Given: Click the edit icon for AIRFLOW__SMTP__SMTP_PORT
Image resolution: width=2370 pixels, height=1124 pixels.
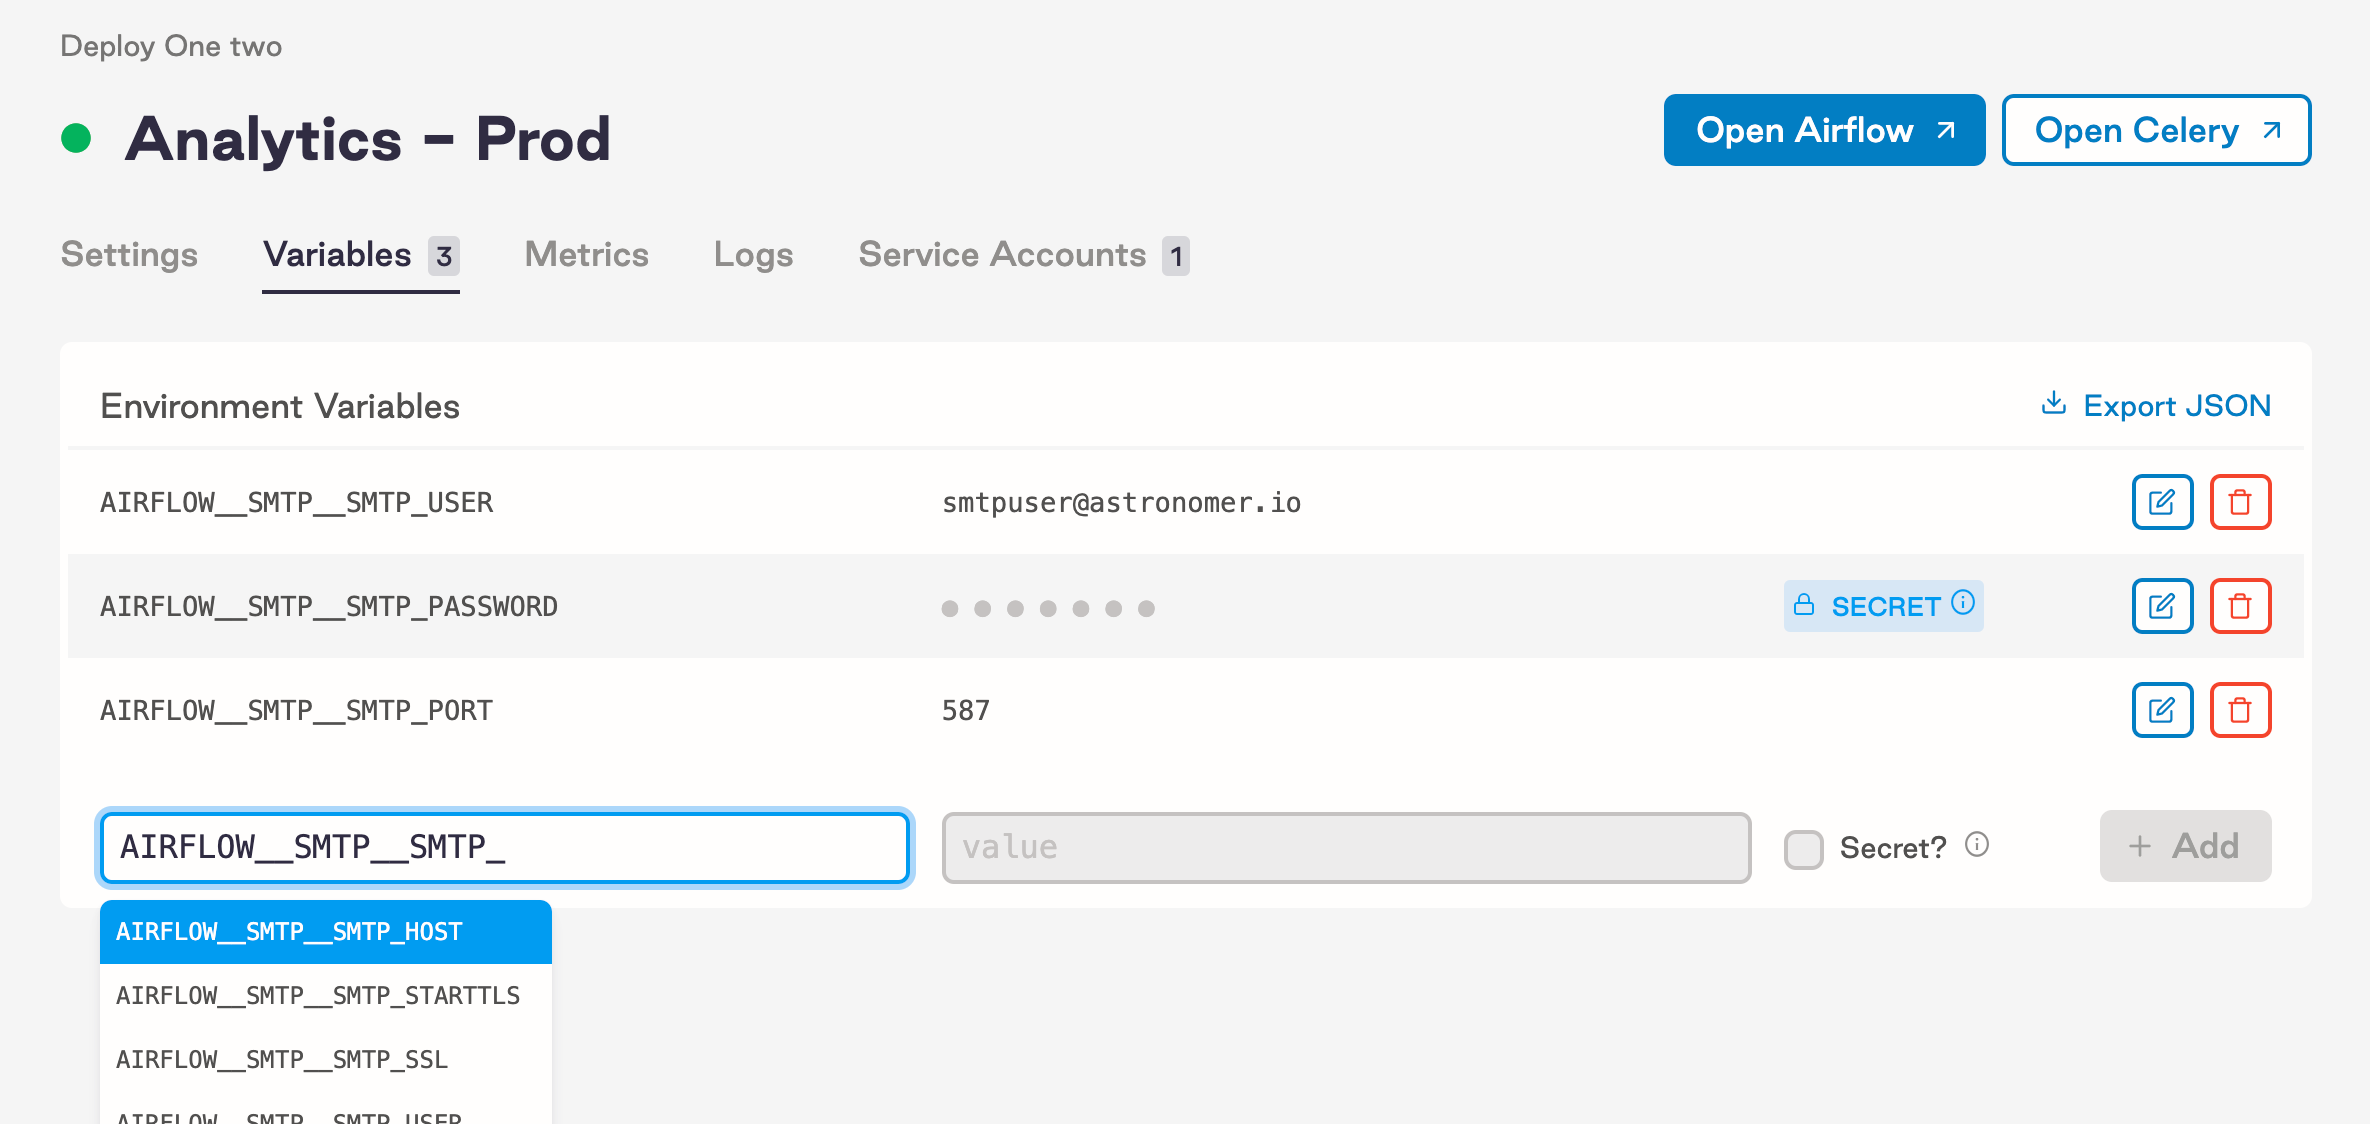Looking at the screenshot, I should click(2162, 710).
